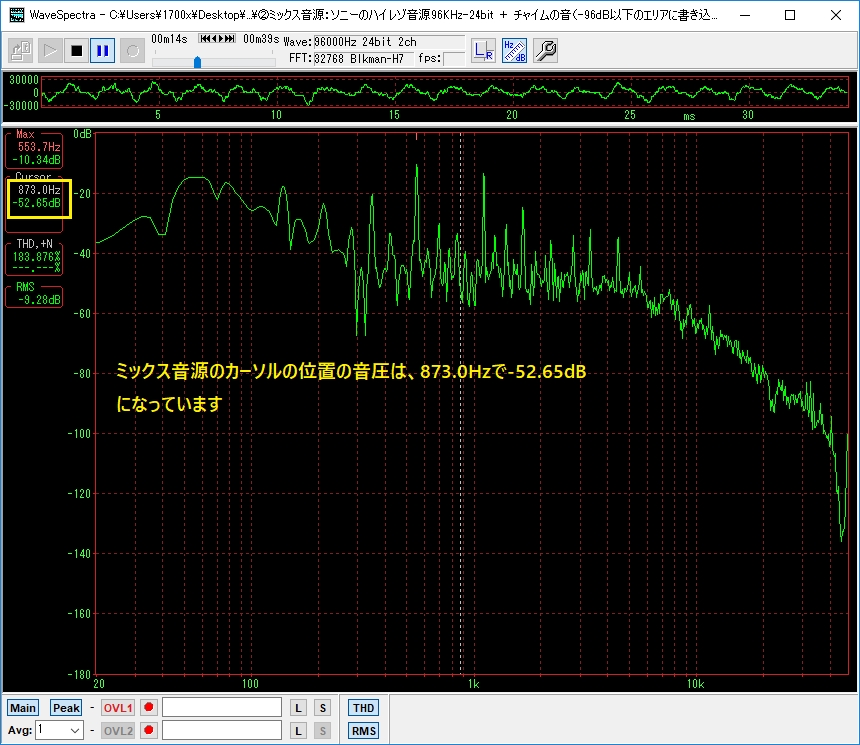Screen dimensions: 860x745
Task: Click the waveform display strip at top
Action: click(x=445, y=92)
